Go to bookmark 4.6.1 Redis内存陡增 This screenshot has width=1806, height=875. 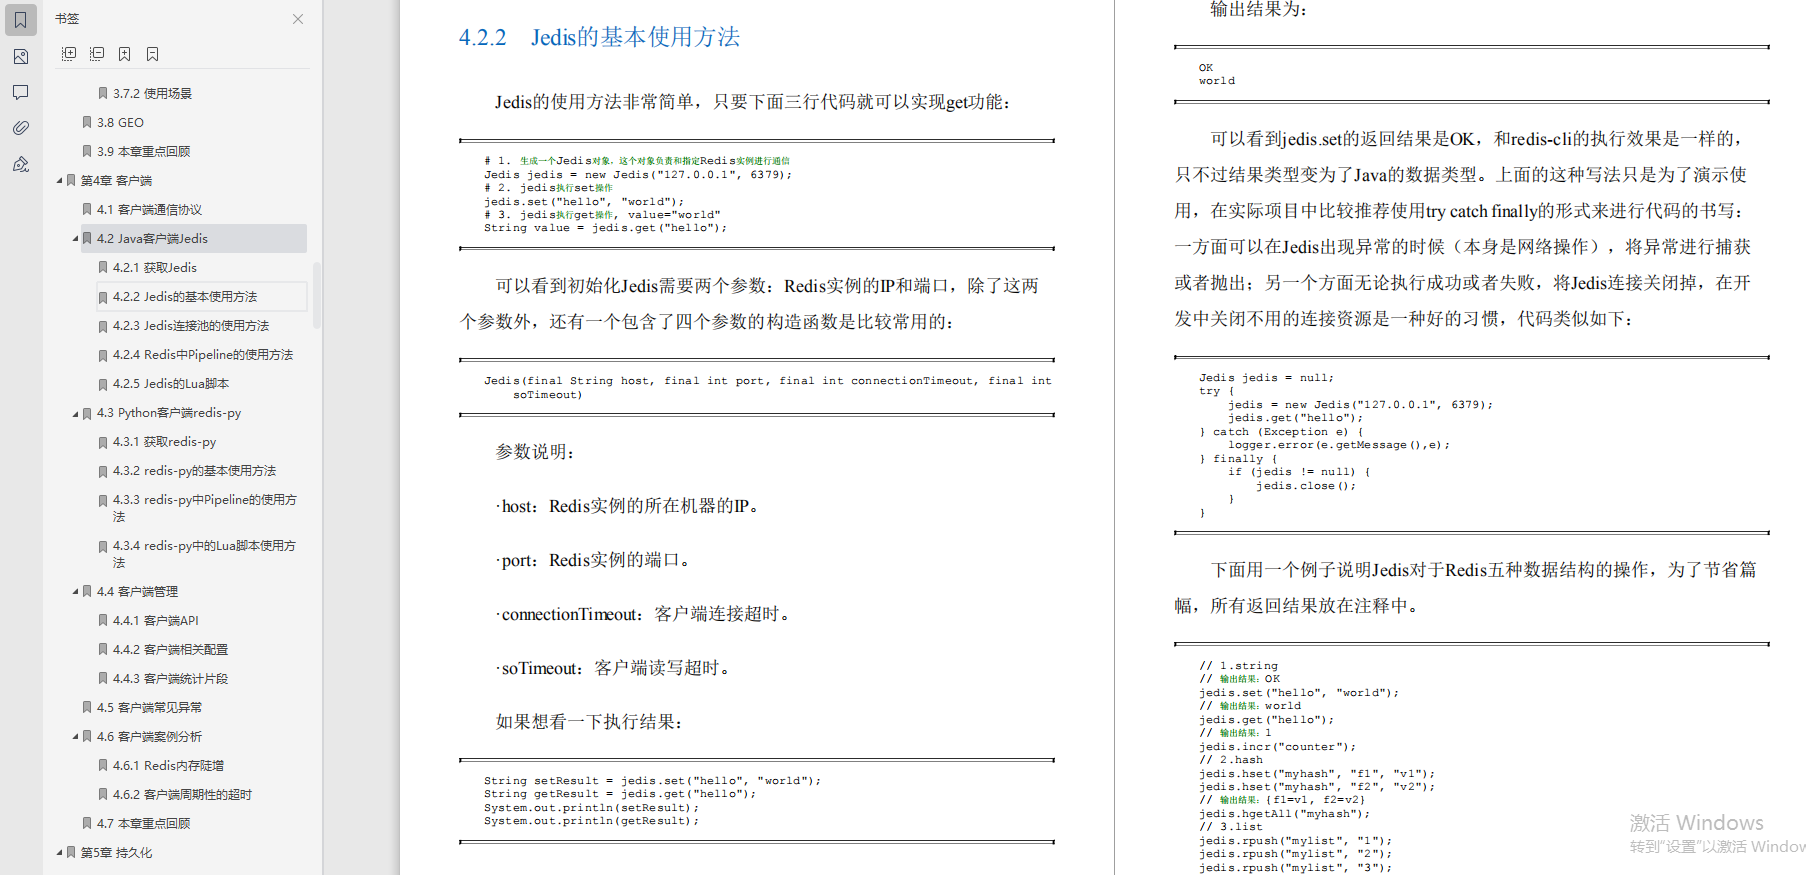168,766
